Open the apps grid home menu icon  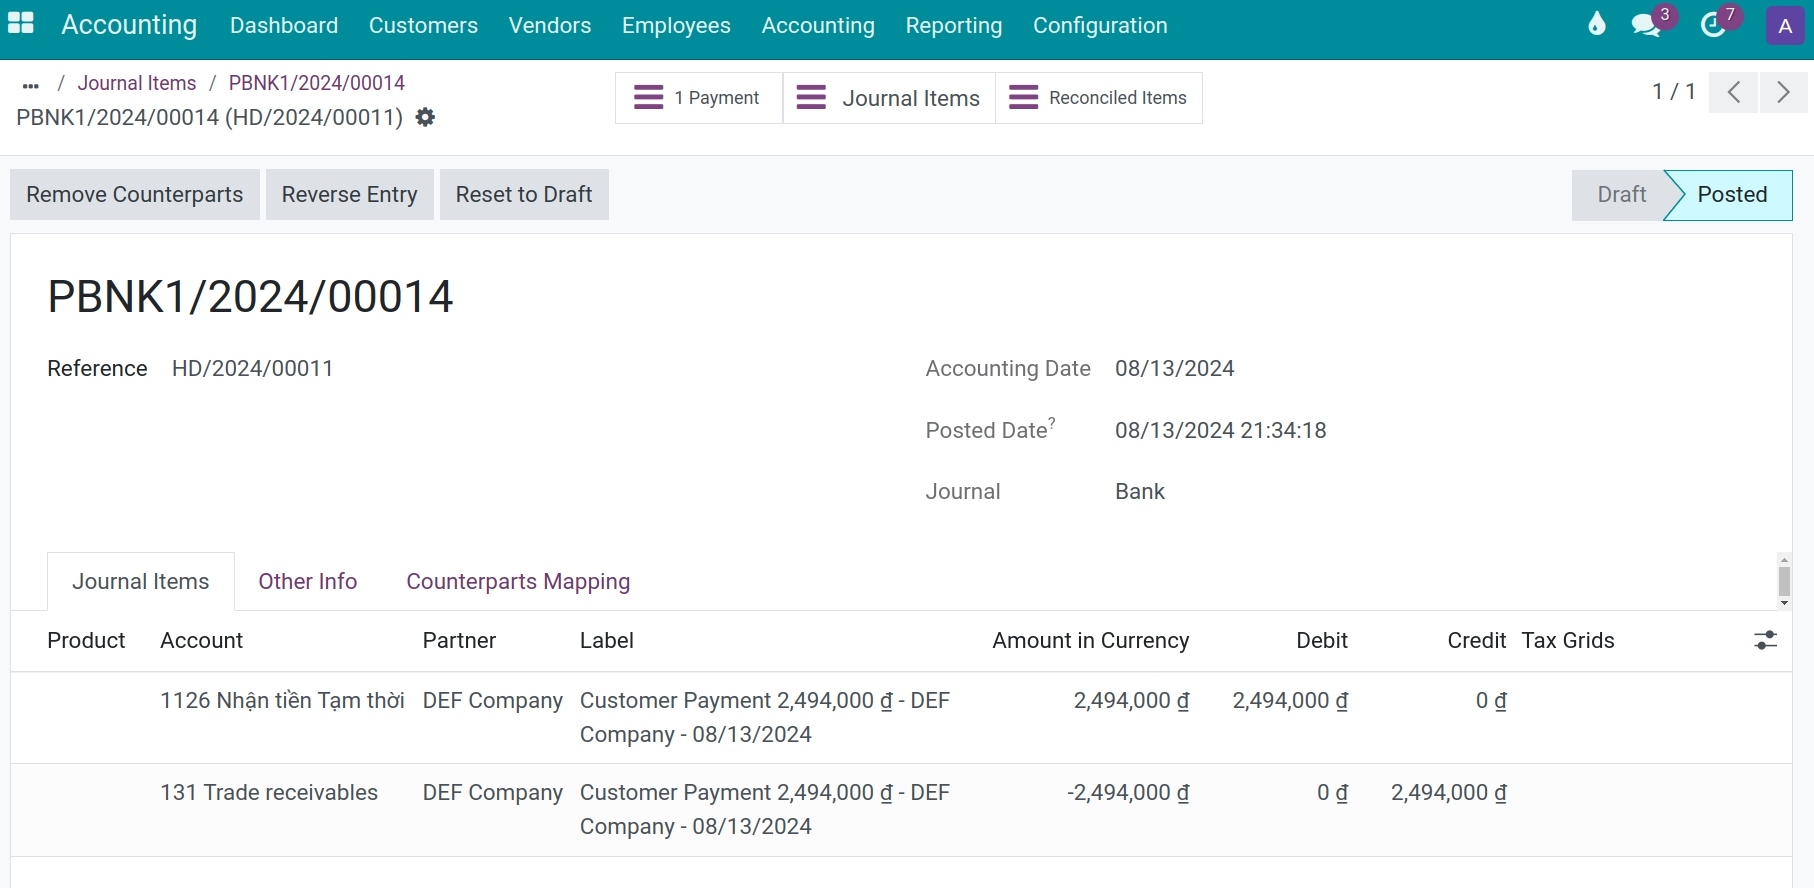(x=21, y=24)
